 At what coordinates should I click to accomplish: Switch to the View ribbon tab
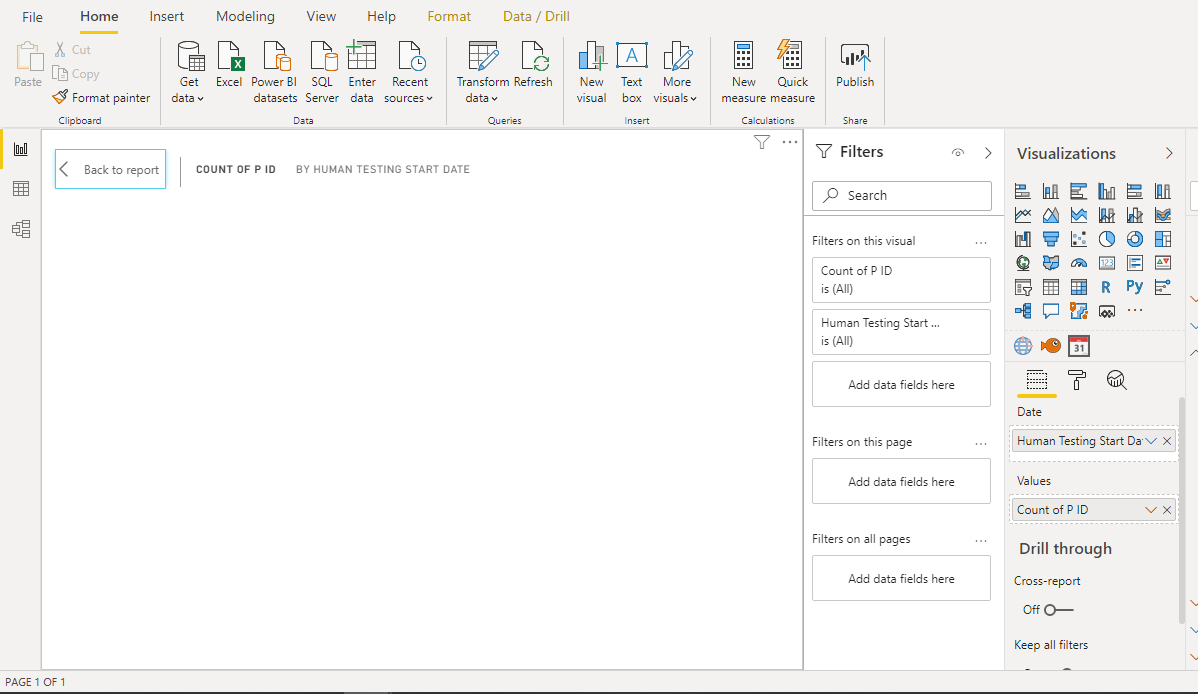(321, 16)
